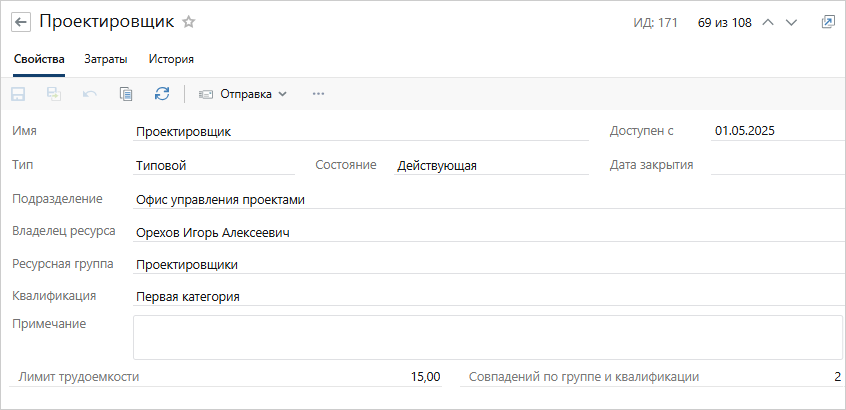Expand the Отправка dropdown
The height and width of the screenshot is (410, 846).
[243, 94]
